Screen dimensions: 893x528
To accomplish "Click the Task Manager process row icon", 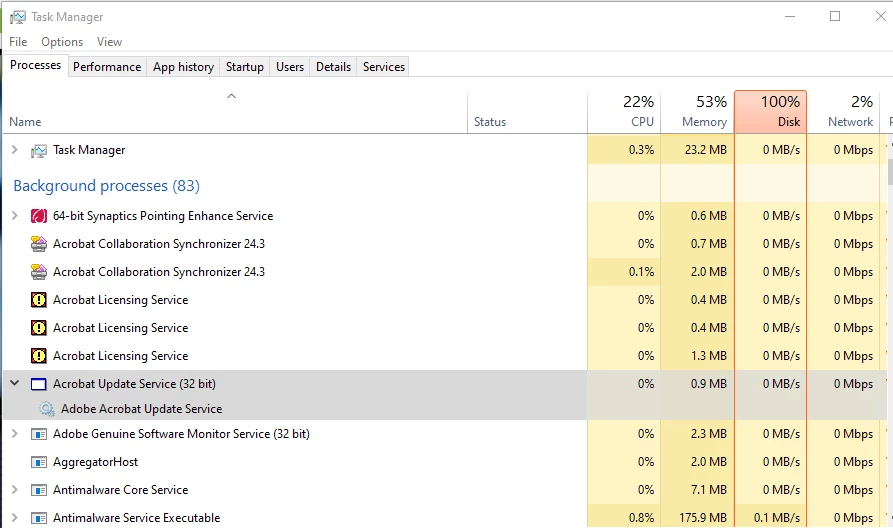I will (39, 150).
